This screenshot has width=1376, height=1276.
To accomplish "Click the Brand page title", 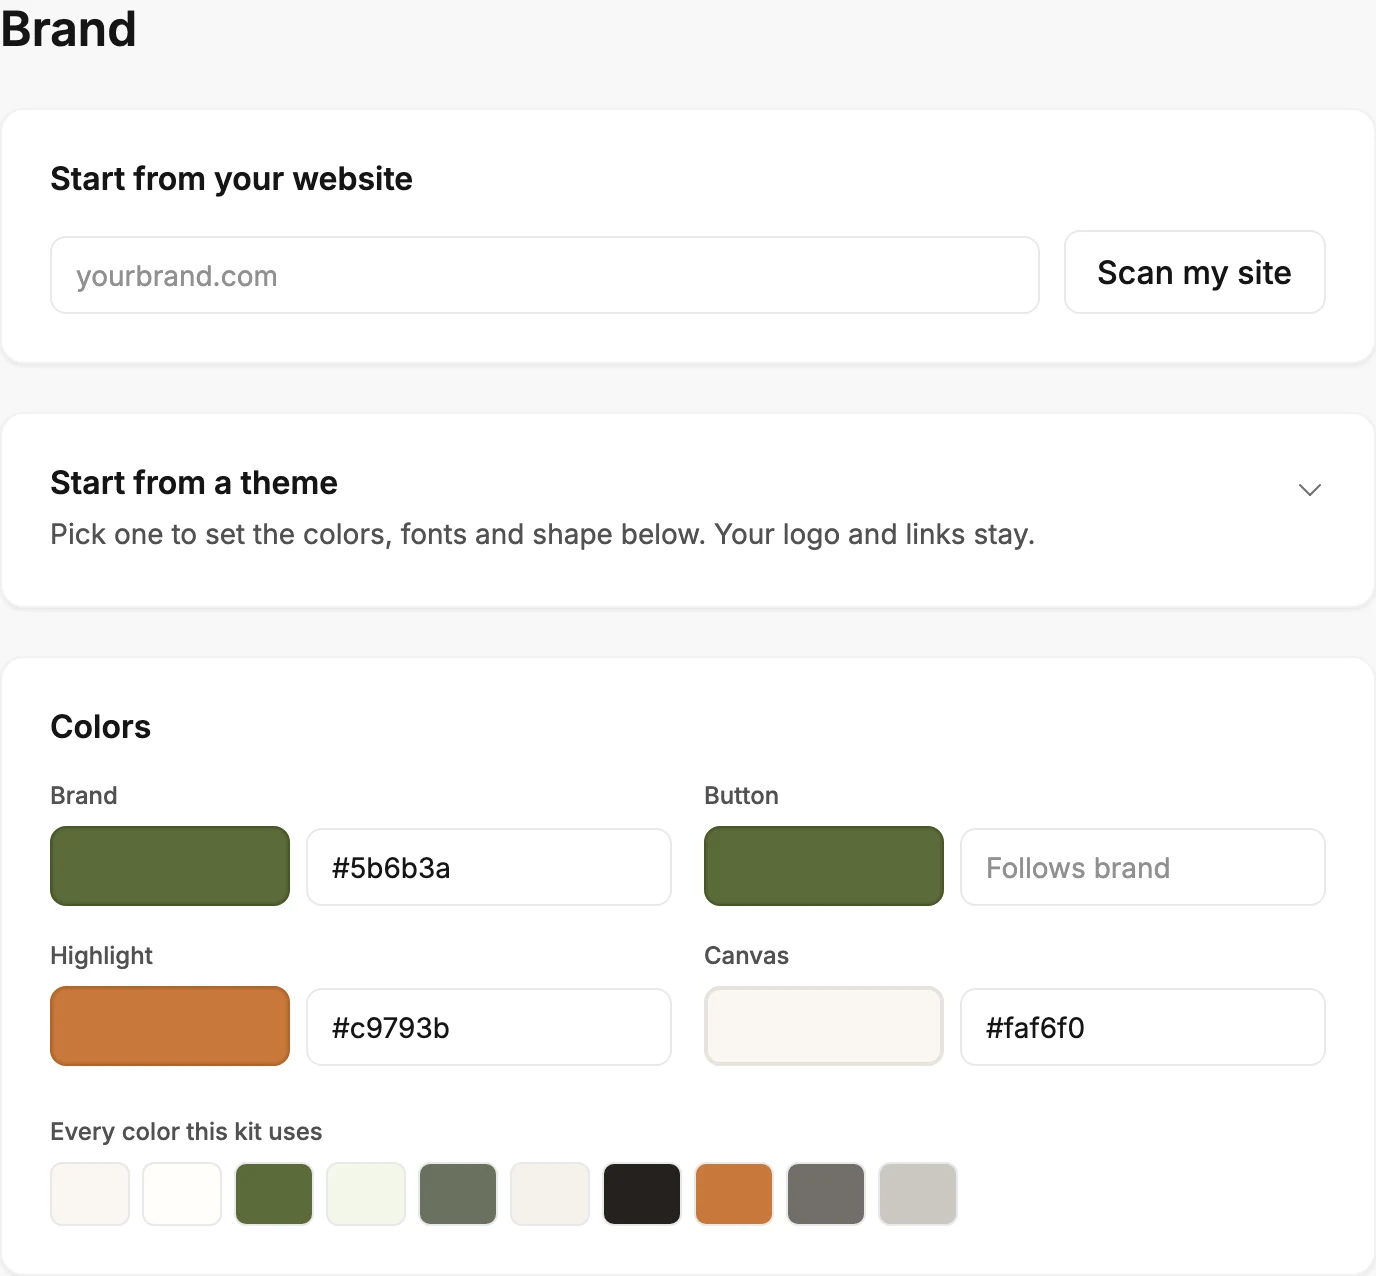I will tap(68, 29).
